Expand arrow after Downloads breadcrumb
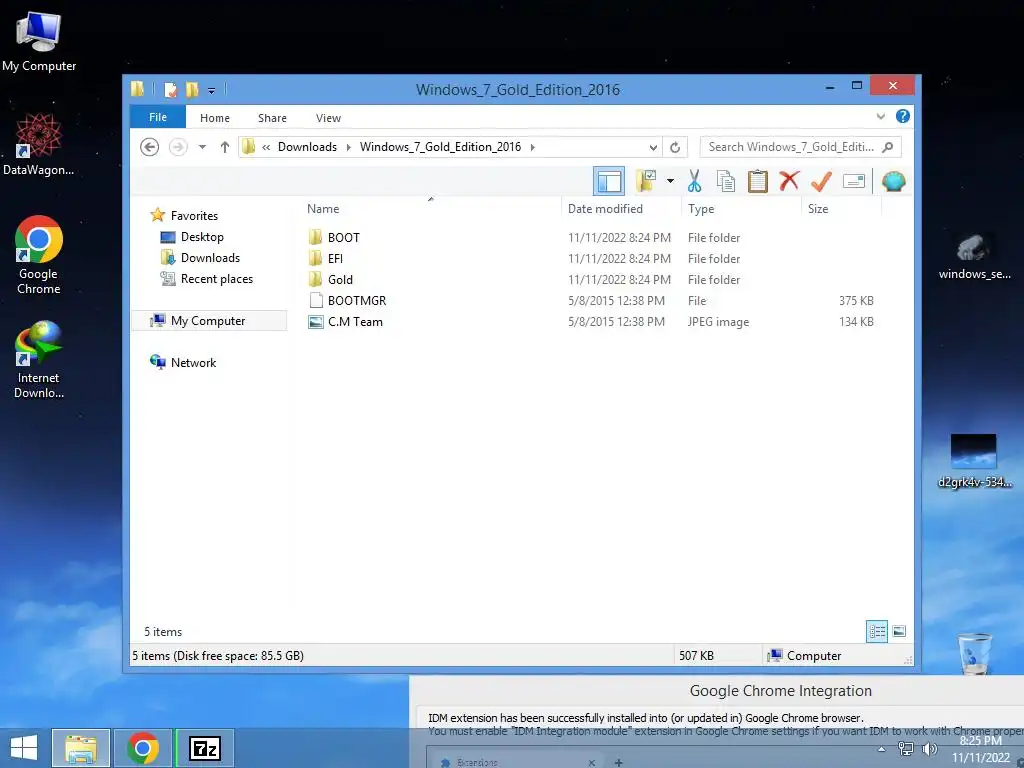This screenshot has height=768, width=1024. pos(348,147)
